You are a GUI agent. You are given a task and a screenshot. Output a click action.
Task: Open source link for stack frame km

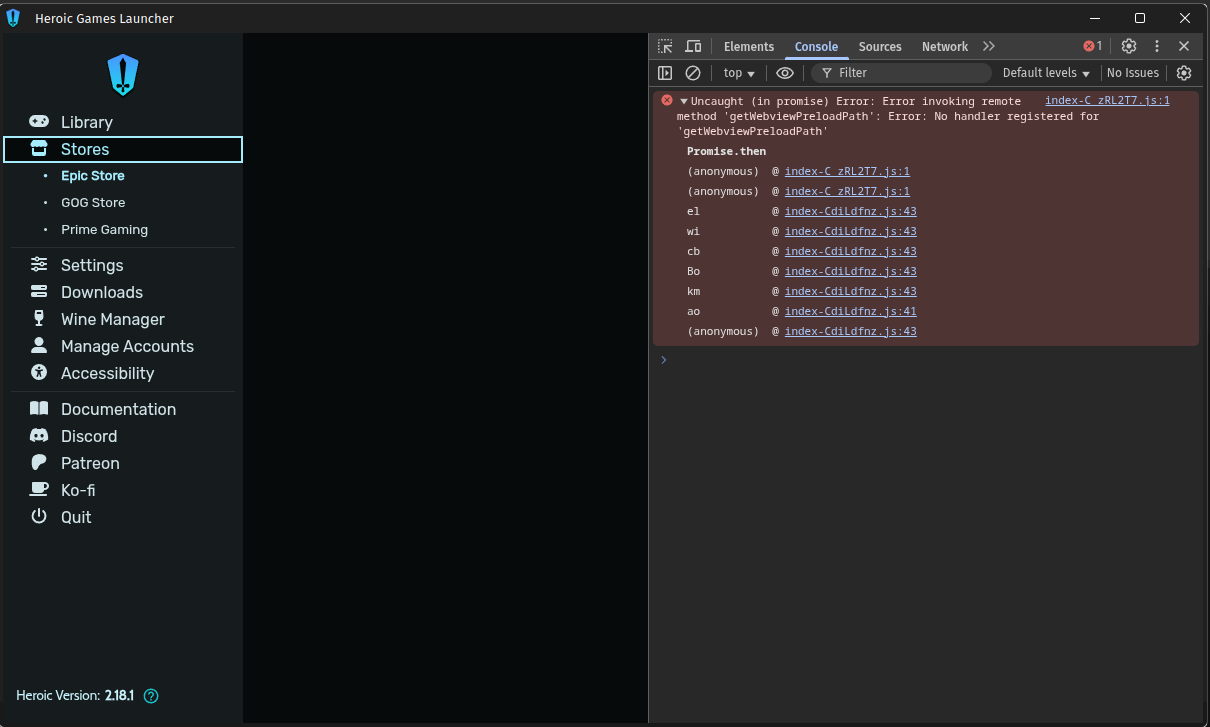[850, 291]
